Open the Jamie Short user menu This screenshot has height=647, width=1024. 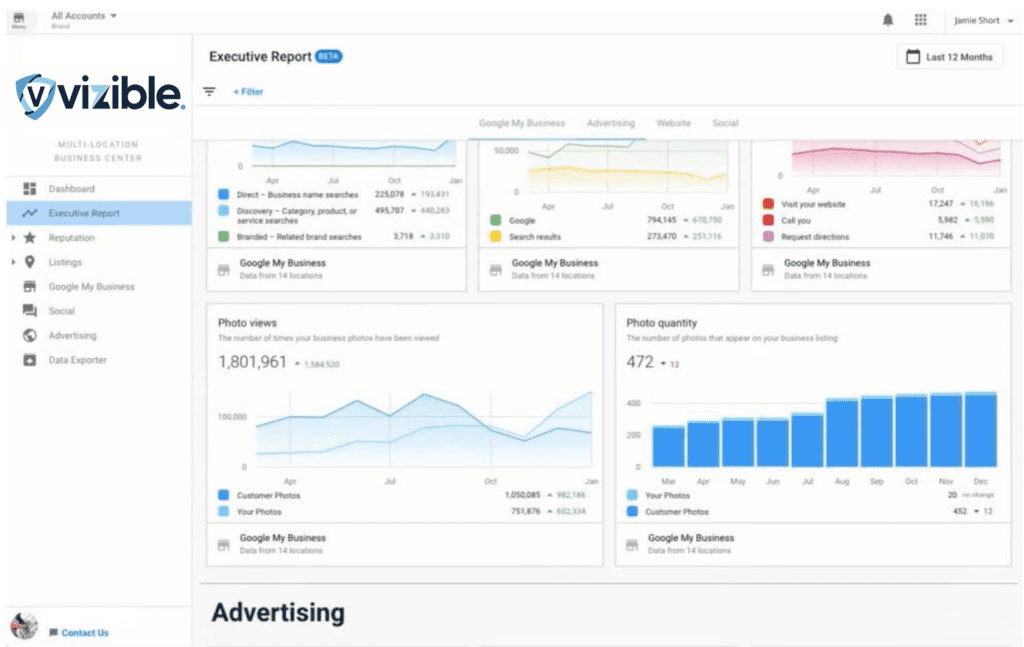[x=984, y=20]
